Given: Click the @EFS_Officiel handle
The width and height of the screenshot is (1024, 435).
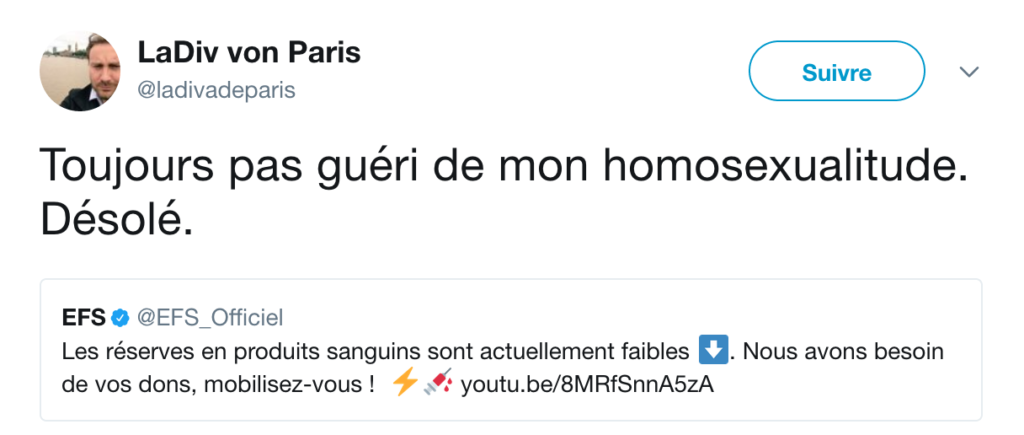Looking at the screenshot, I should click(x=210, y=318).
